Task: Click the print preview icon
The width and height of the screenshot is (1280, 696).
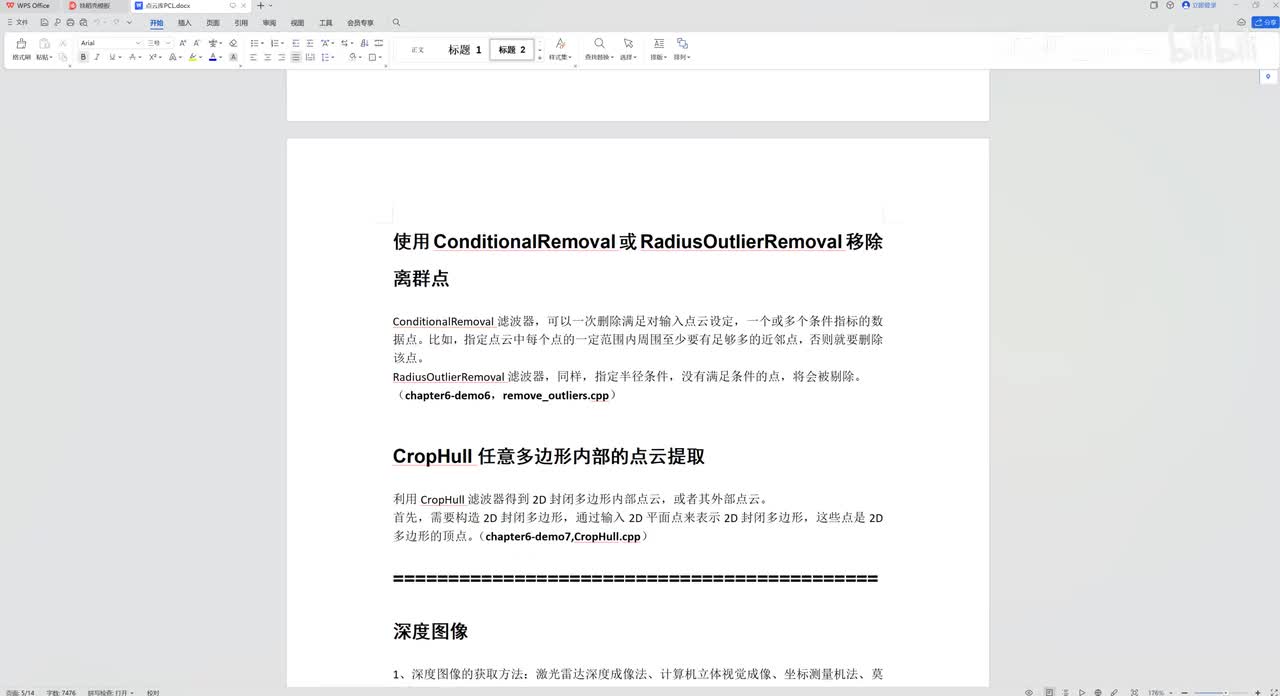Action: pos(83,22)
